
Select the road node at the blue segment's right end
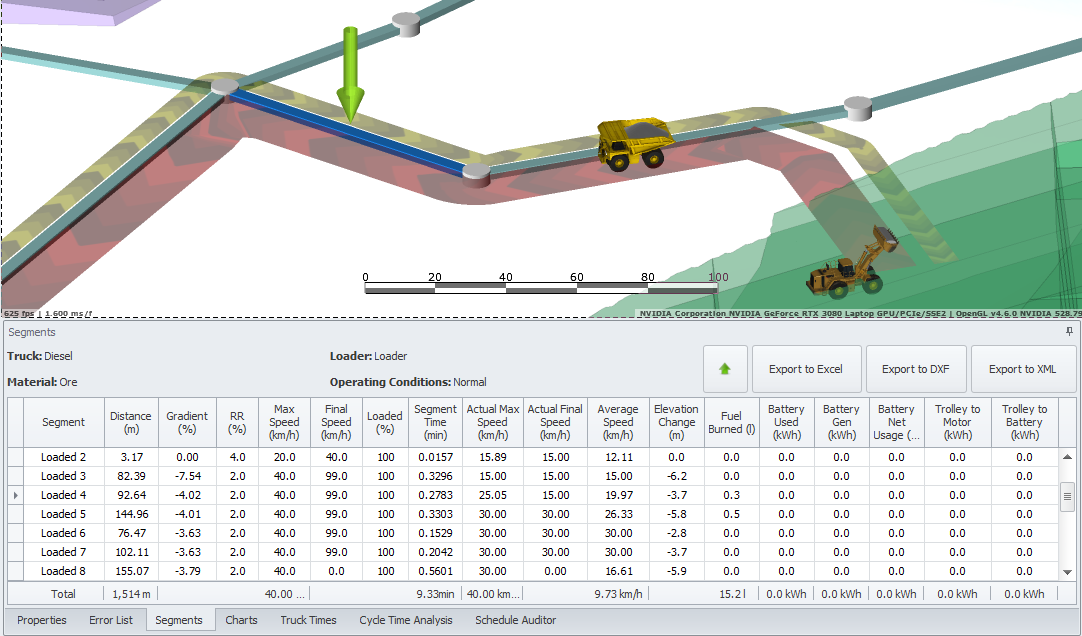477,173
